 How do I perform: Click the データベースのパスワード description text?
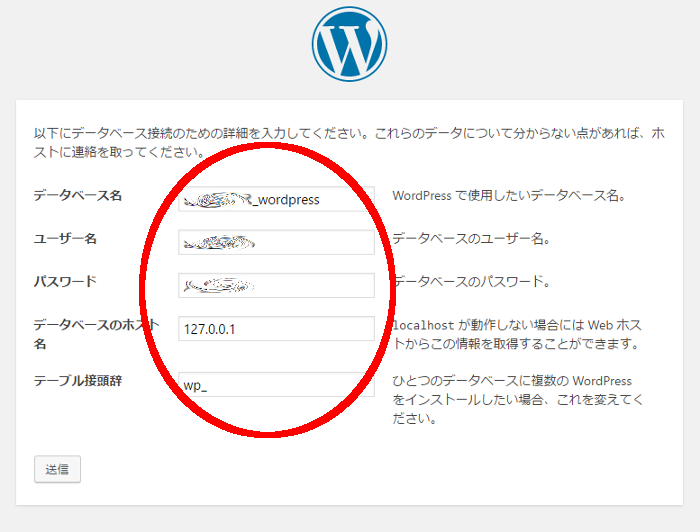pyautogui.click(x=471, y=282)
